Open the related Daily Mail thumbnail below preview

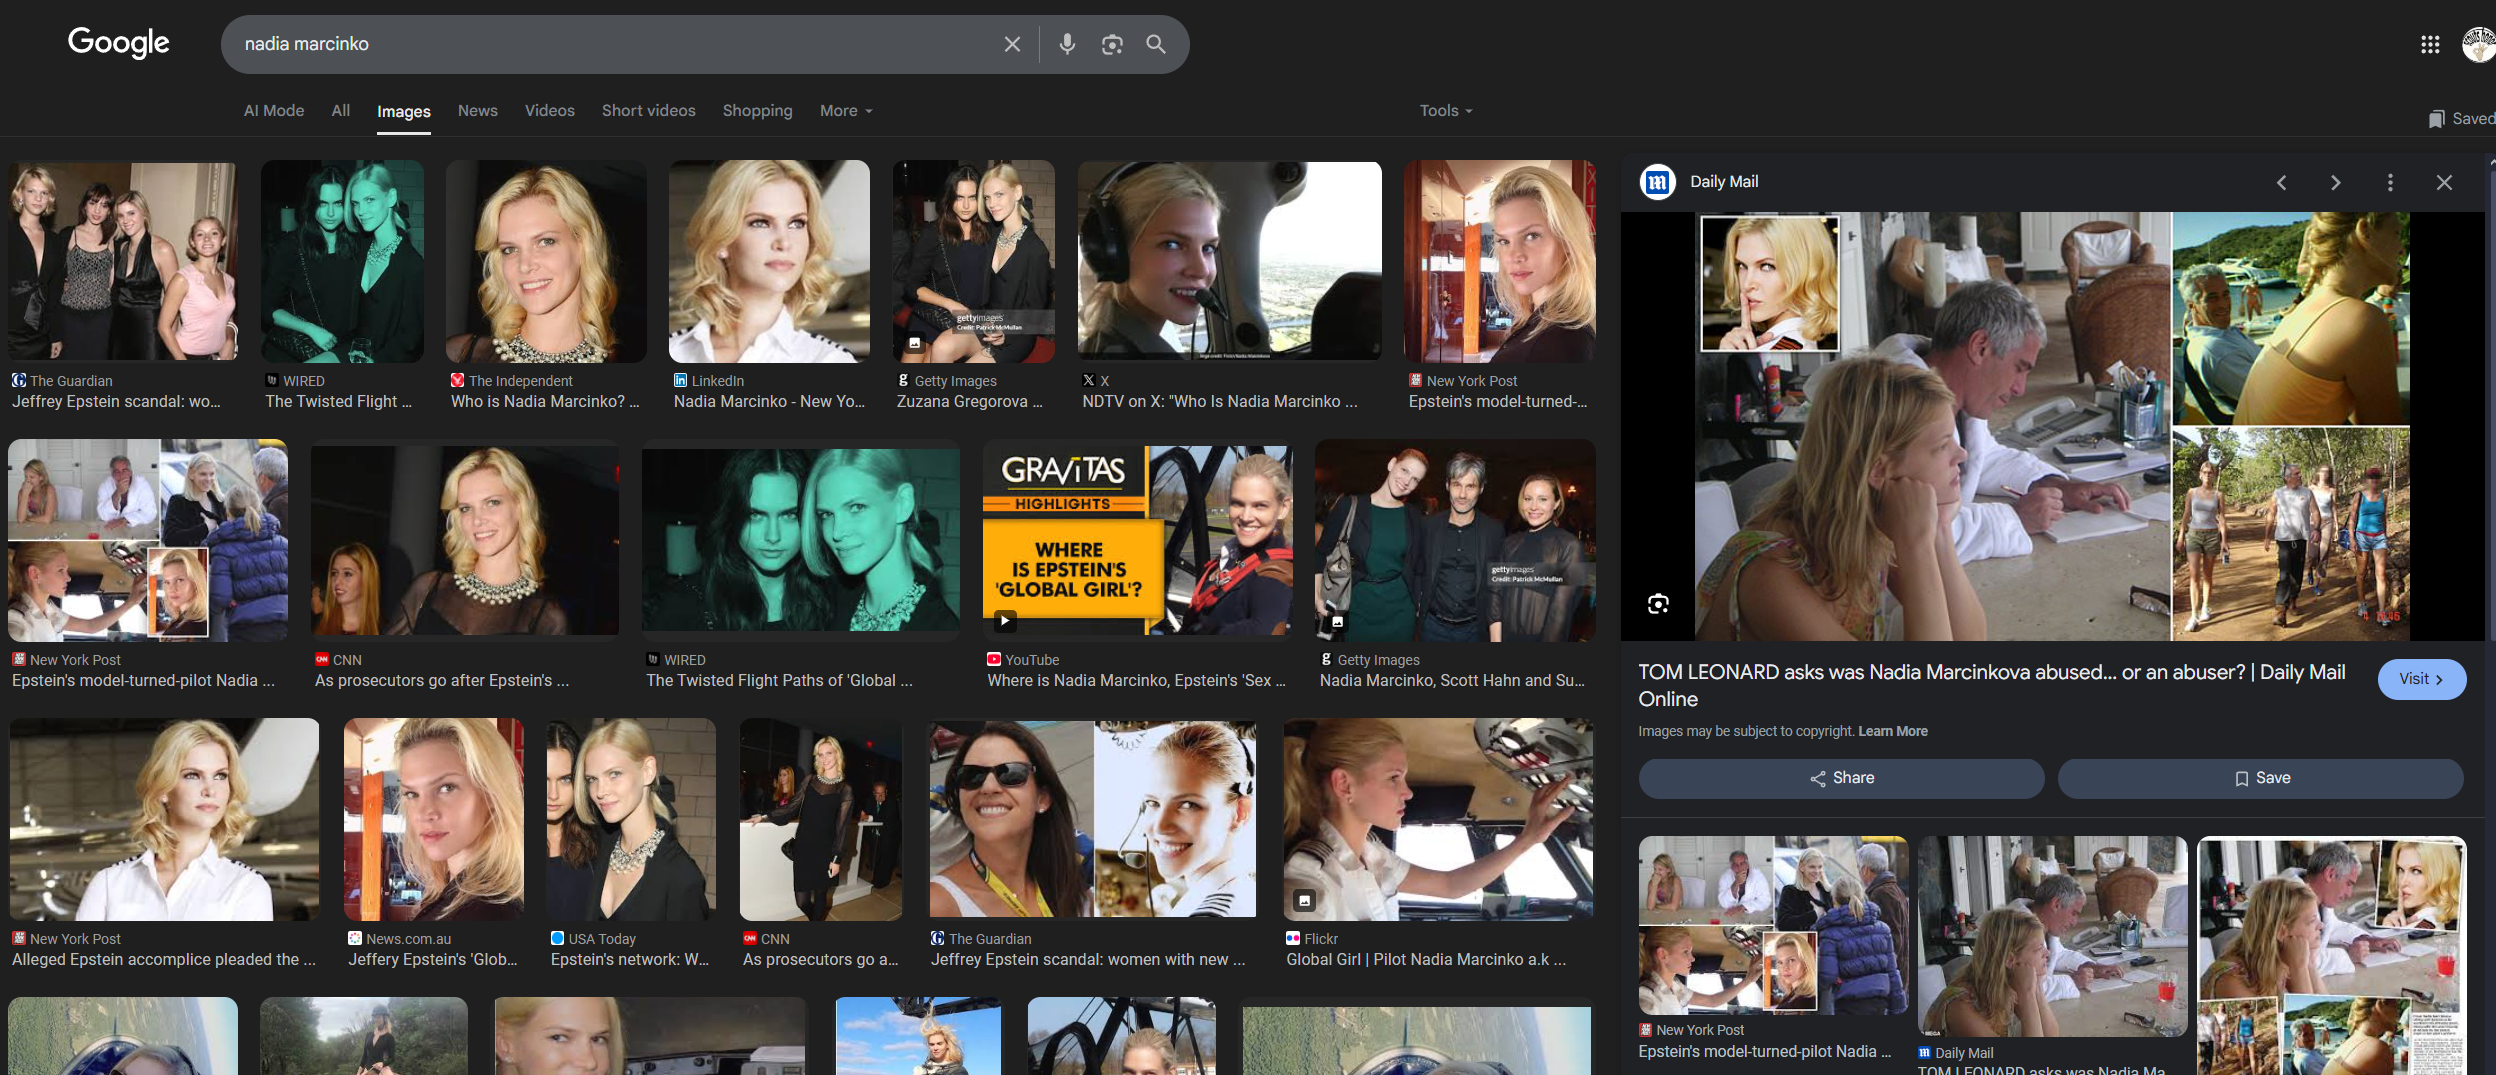coord(2053,937)
